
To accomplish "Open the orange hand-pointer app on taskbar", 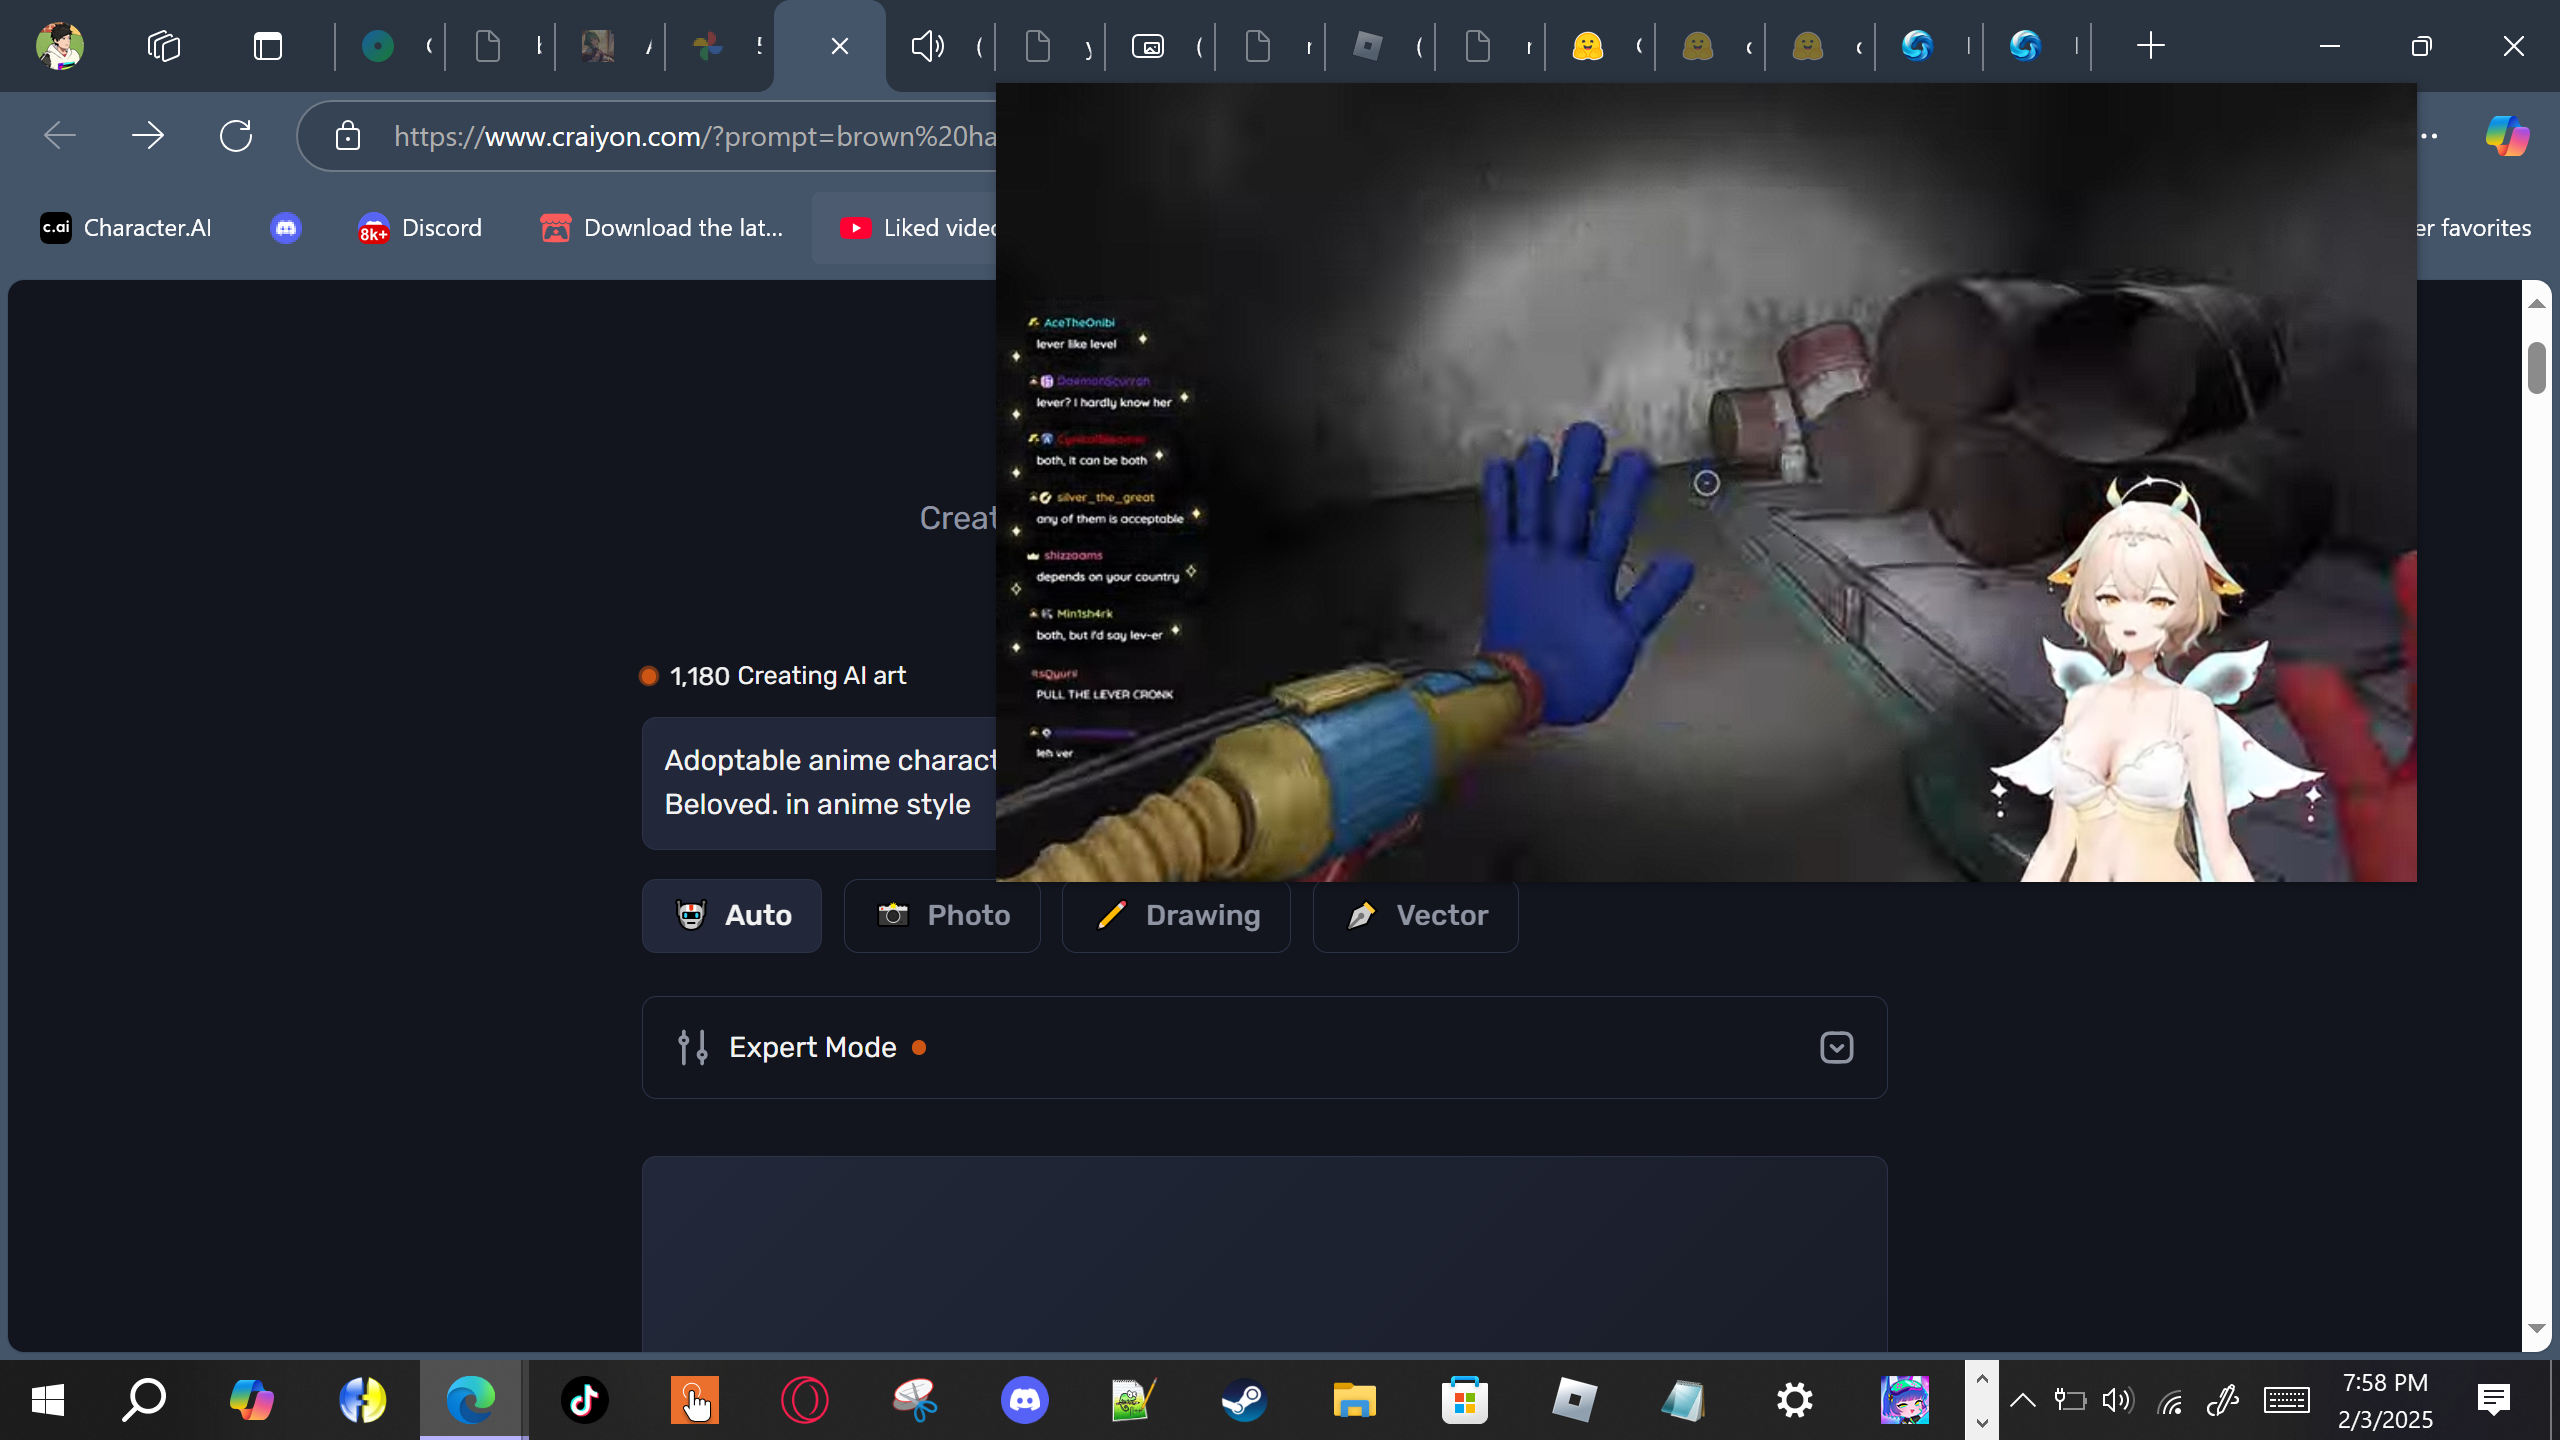I will click(x=695, y=1399).
